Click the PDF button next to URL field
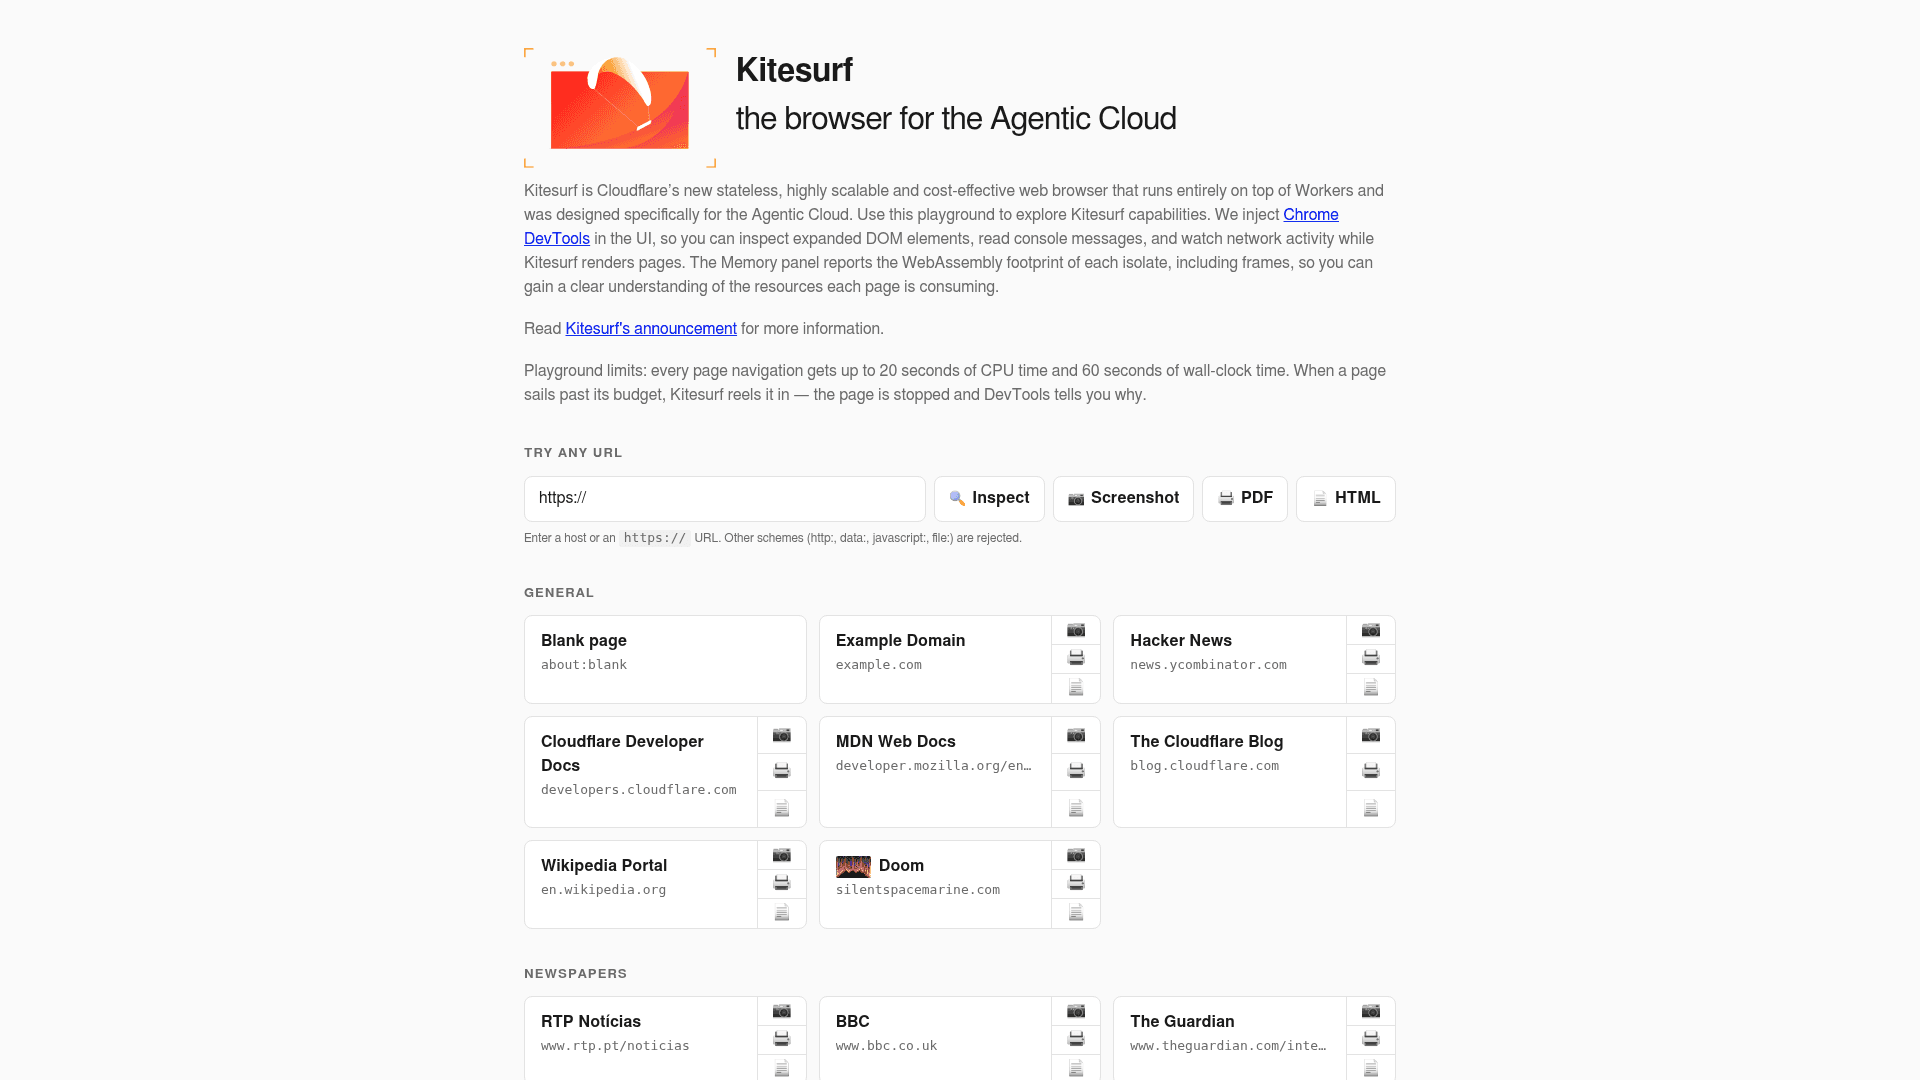The image size is (1920, 1080). pos(1245,498)
